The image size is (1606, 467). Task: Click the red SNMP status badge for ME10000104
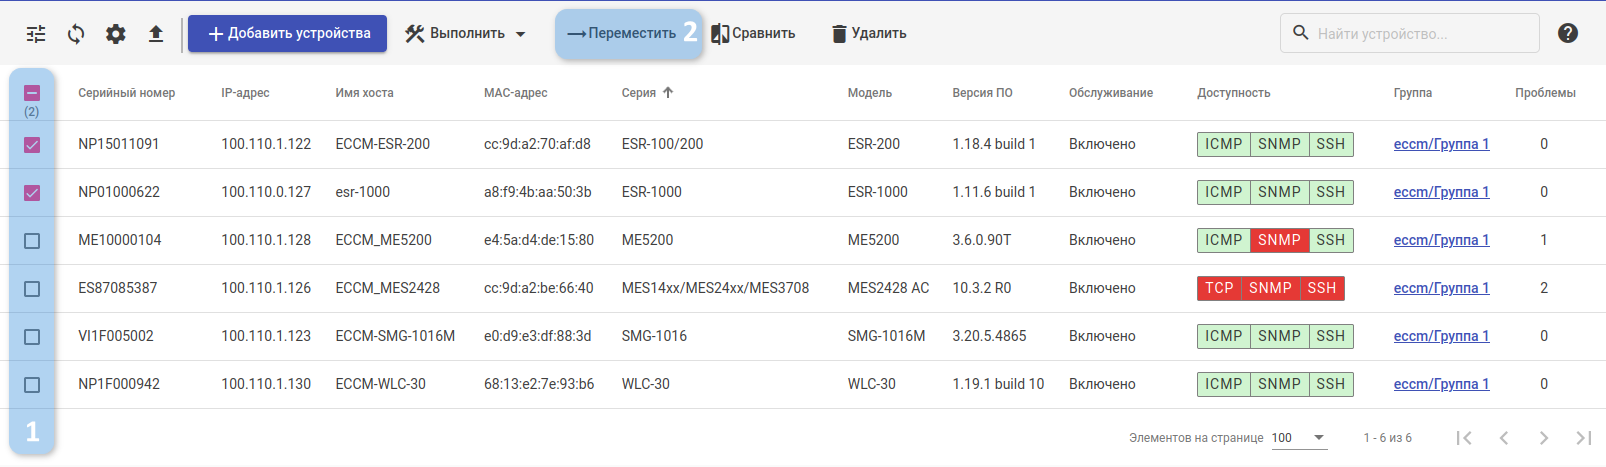coord(1279,240)
